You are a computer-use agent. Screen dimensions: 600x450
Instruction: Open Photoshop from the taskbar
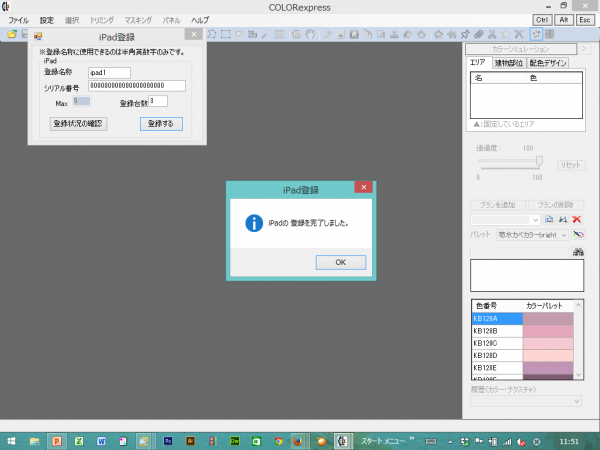168,441
